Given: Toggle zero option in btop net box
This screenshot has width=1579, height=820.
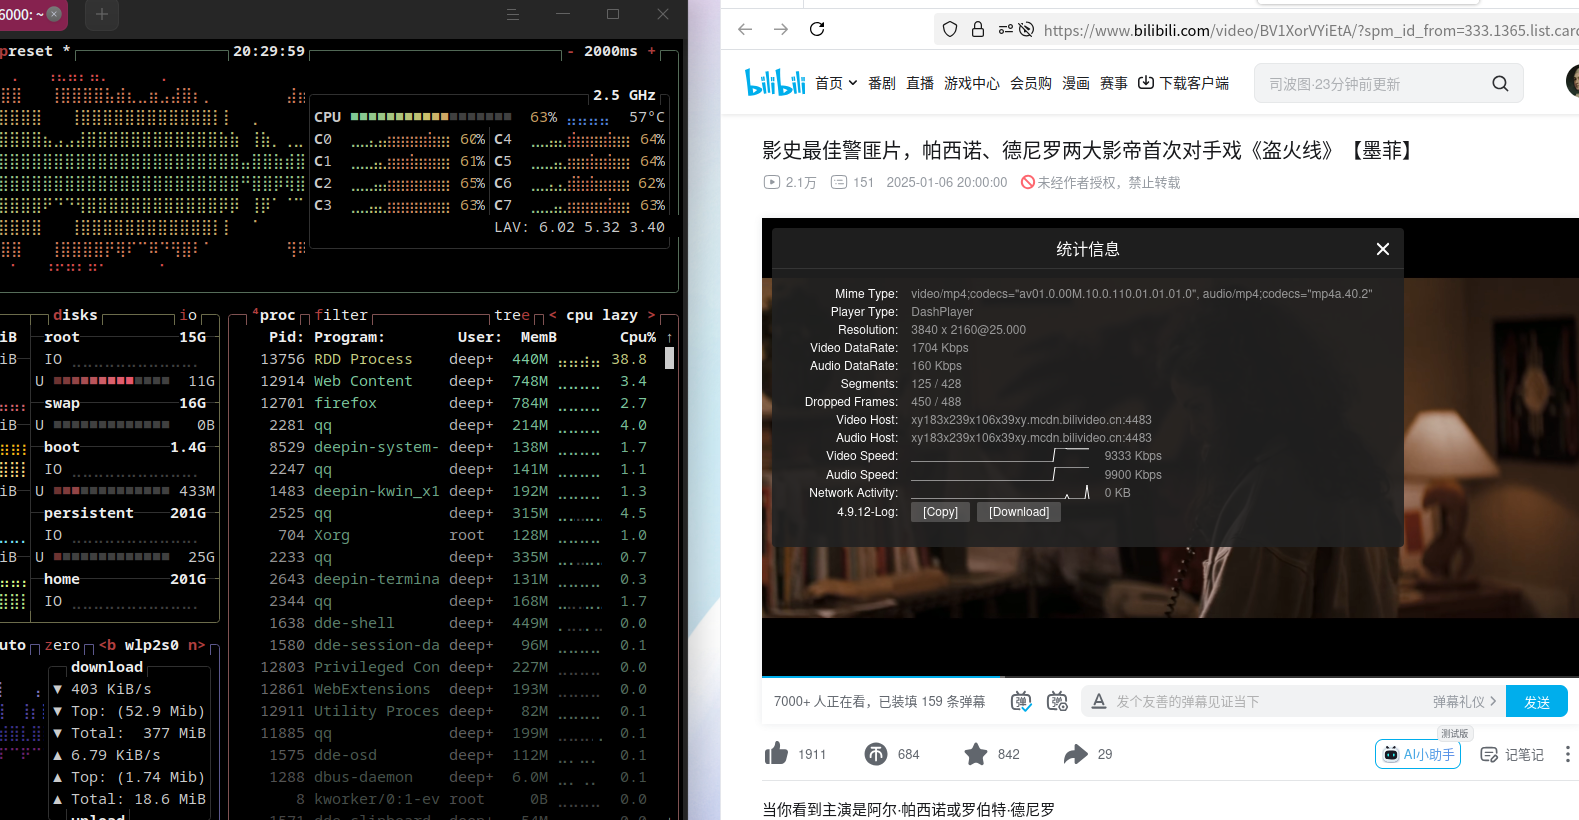Looking at the screenshot, I should tap(62, 645).
